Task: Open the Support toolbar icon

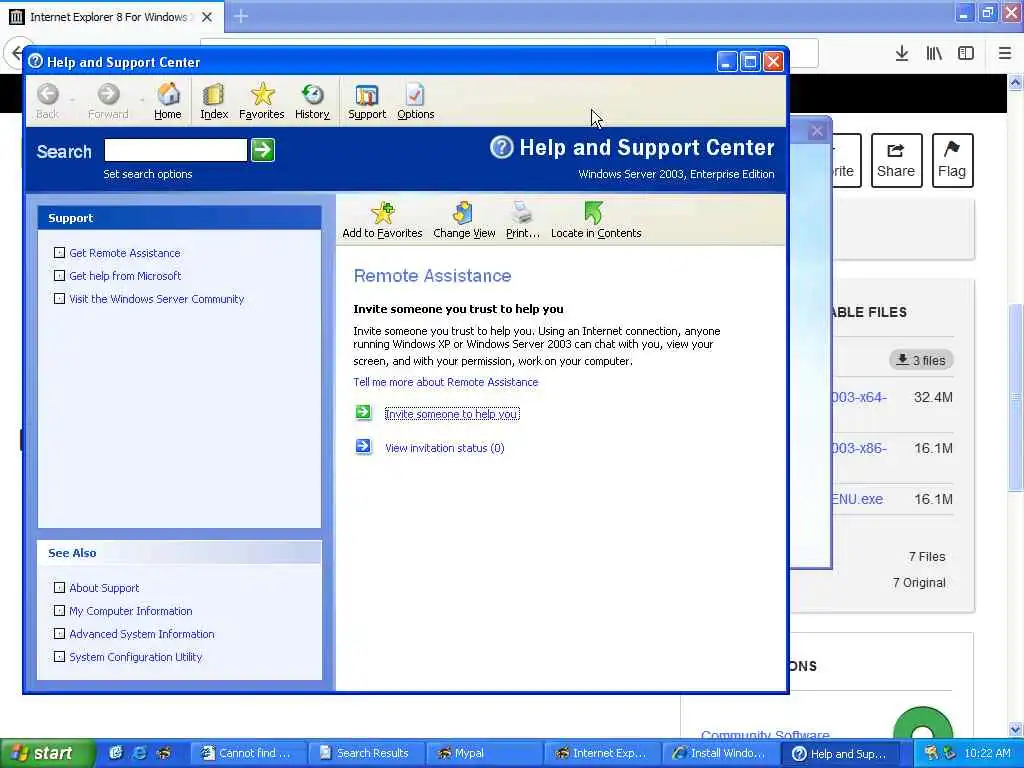Action: [x=367, y=101]
